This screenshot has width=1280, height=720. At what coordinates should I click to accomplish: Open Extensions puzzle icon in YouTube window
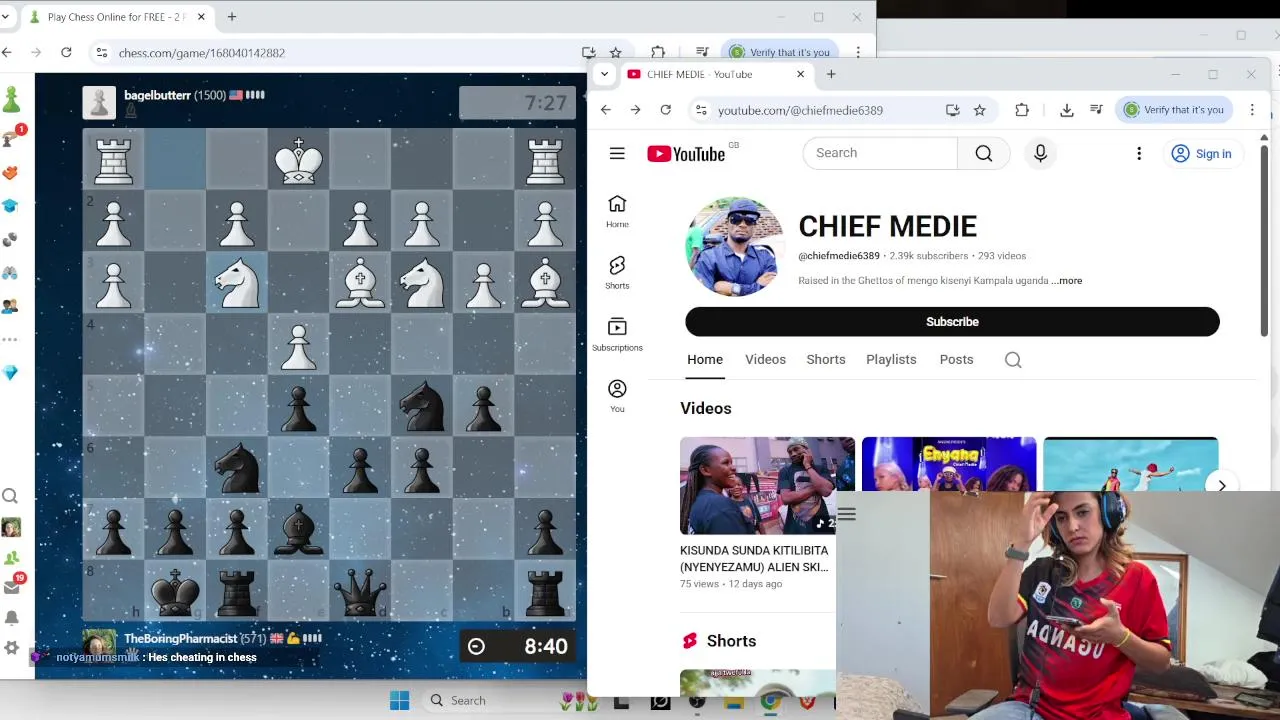click(x=1021, y=110)
